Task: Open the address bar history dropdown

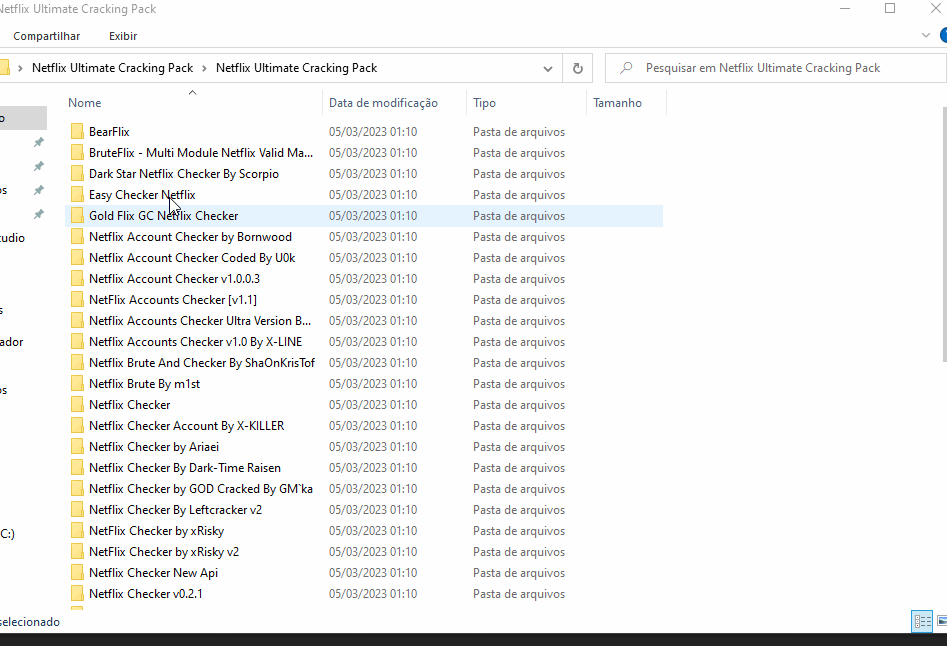Action: 547,67
